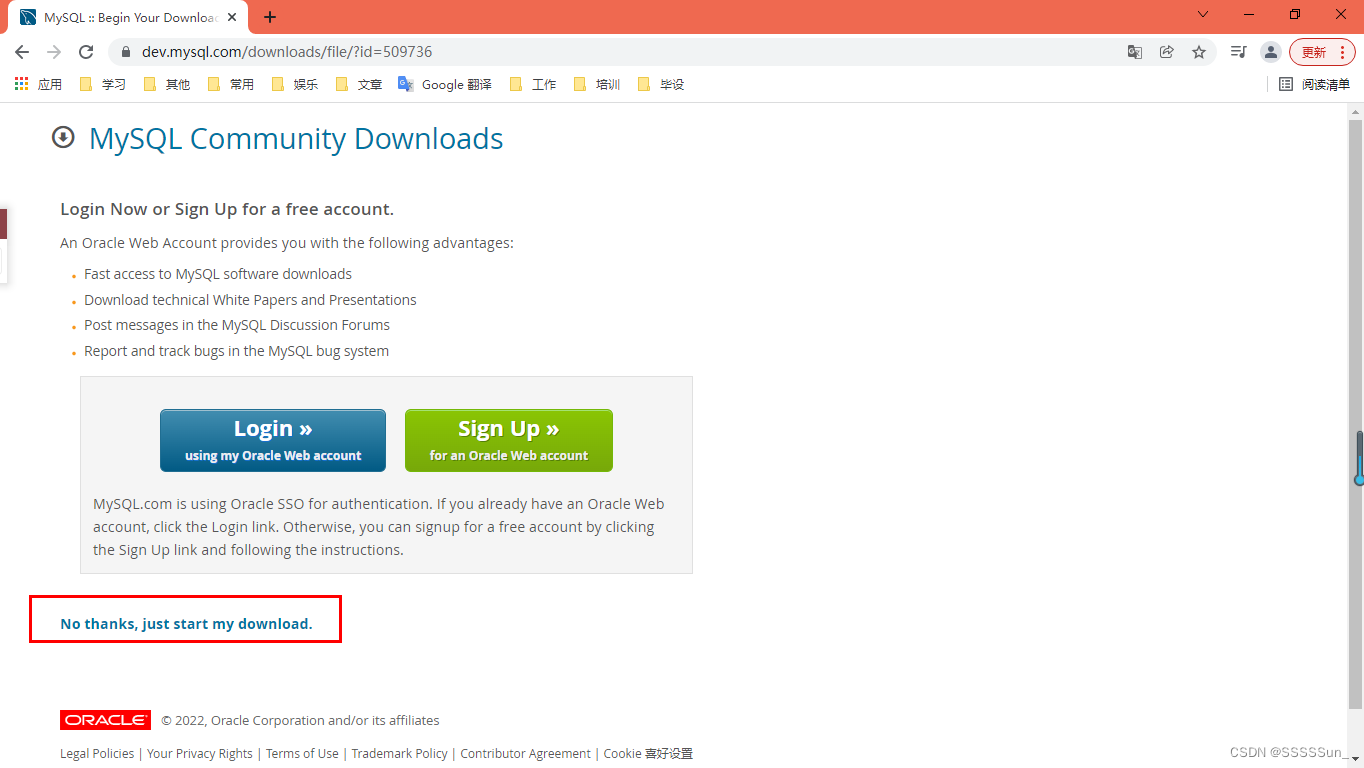Click inside the address bar URL field
The width and height of the screenshot is (1364, 768).
(400, 51)
